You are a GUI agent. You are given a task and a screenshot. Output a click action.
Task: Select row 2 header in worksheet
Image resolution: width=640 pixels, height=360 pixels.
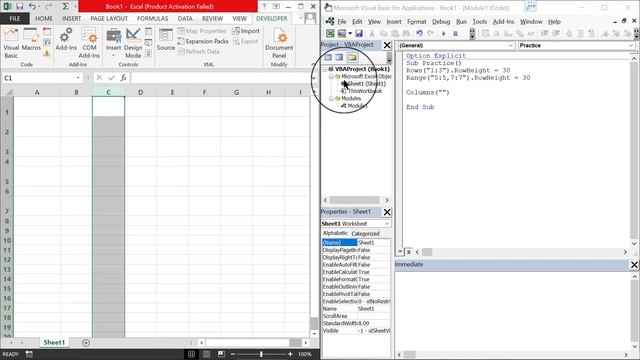(7, 132)
